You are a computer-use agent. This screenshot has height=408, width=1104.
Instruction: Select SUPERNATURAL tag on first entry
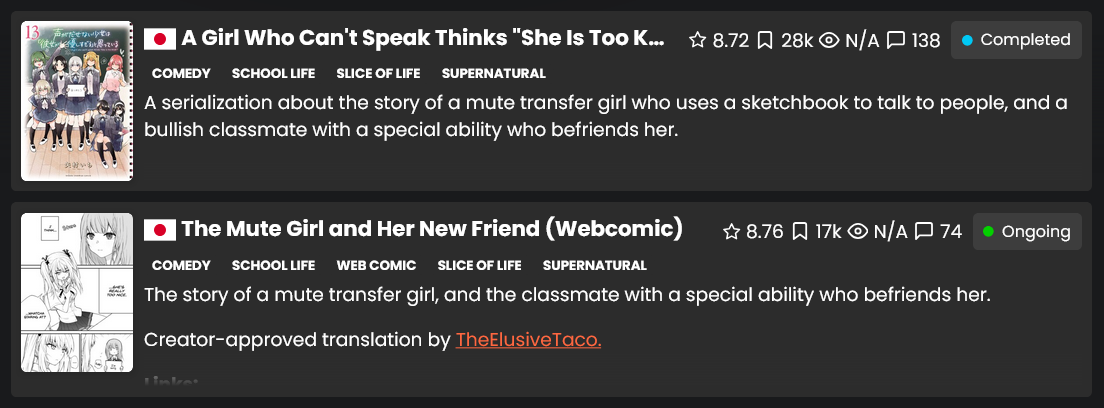coord(494,73)
